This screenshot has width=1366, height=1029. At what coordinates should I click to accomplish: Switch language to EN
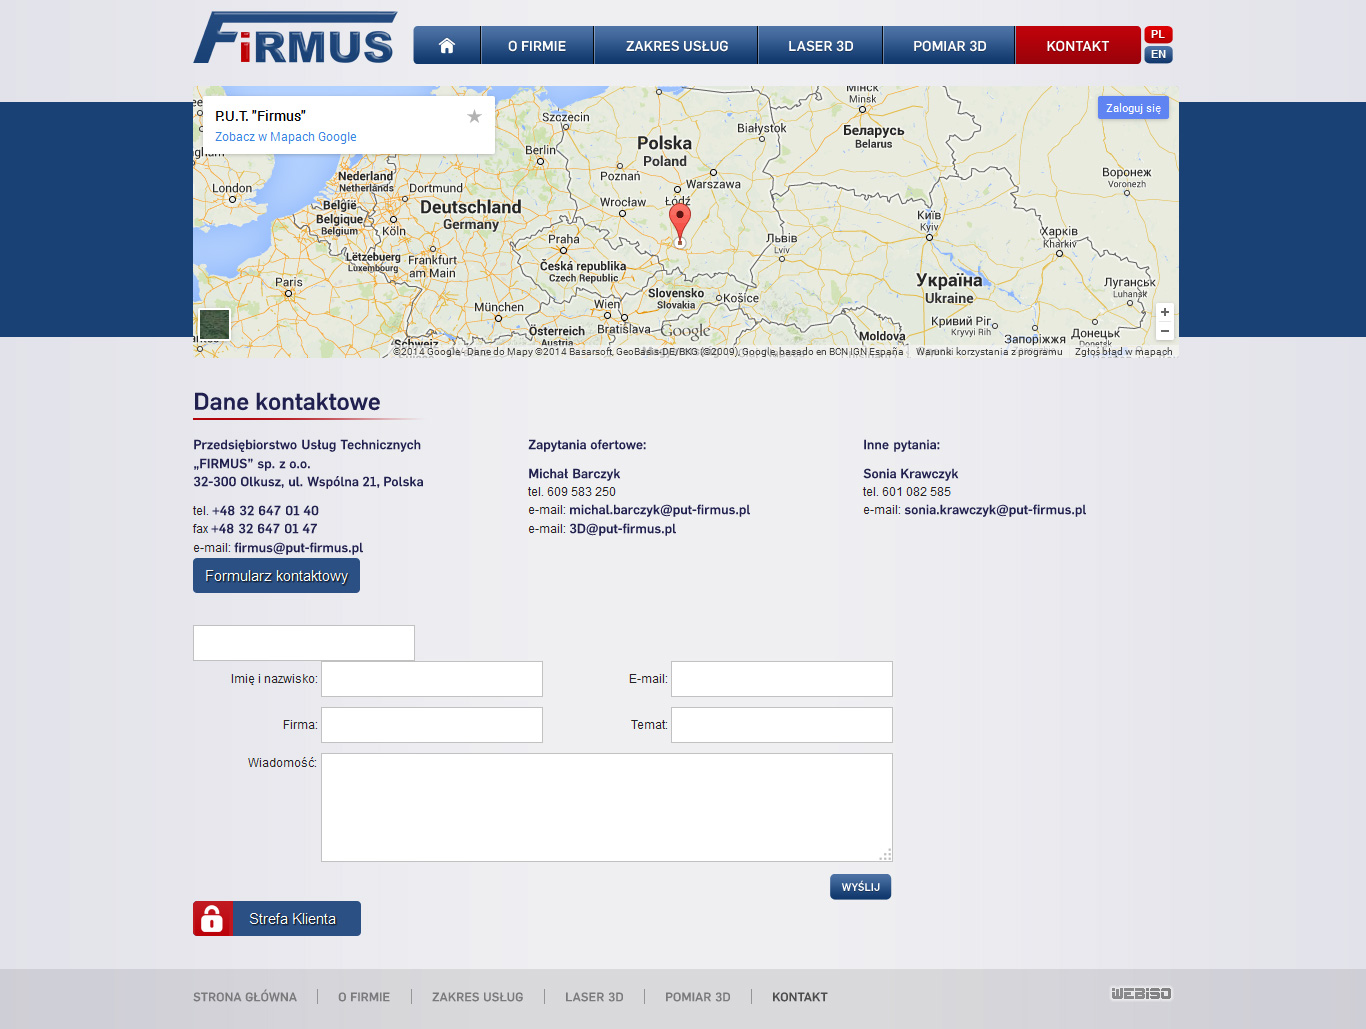1158,55
